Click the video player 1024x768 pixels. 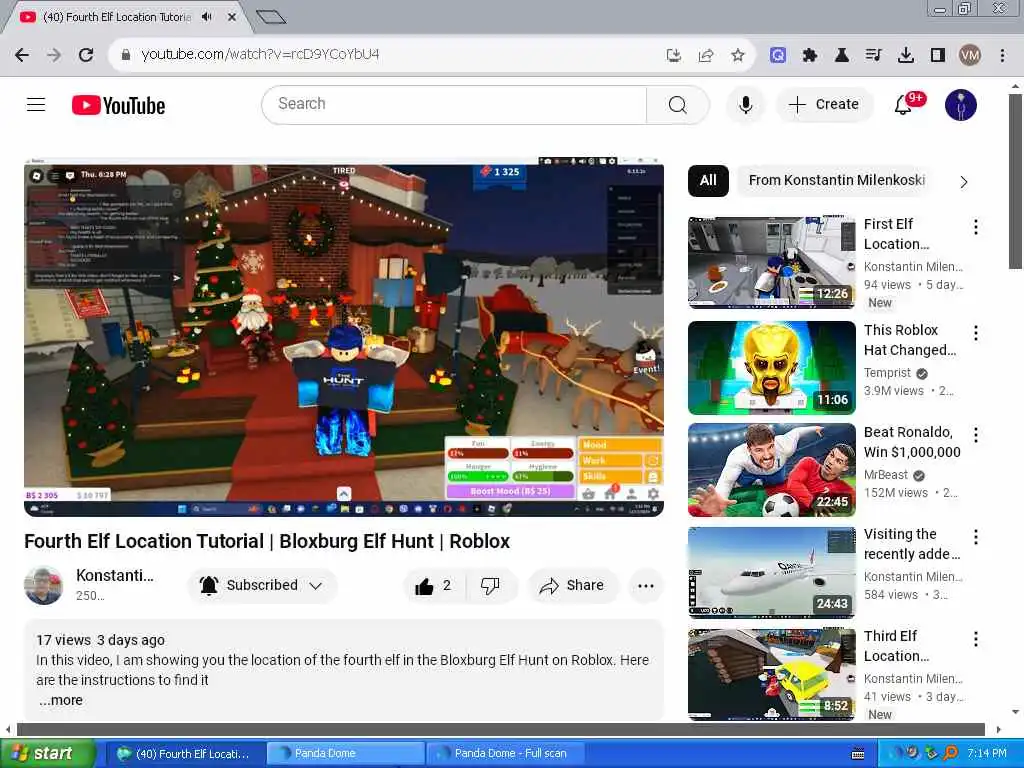[x=344, y=337]
